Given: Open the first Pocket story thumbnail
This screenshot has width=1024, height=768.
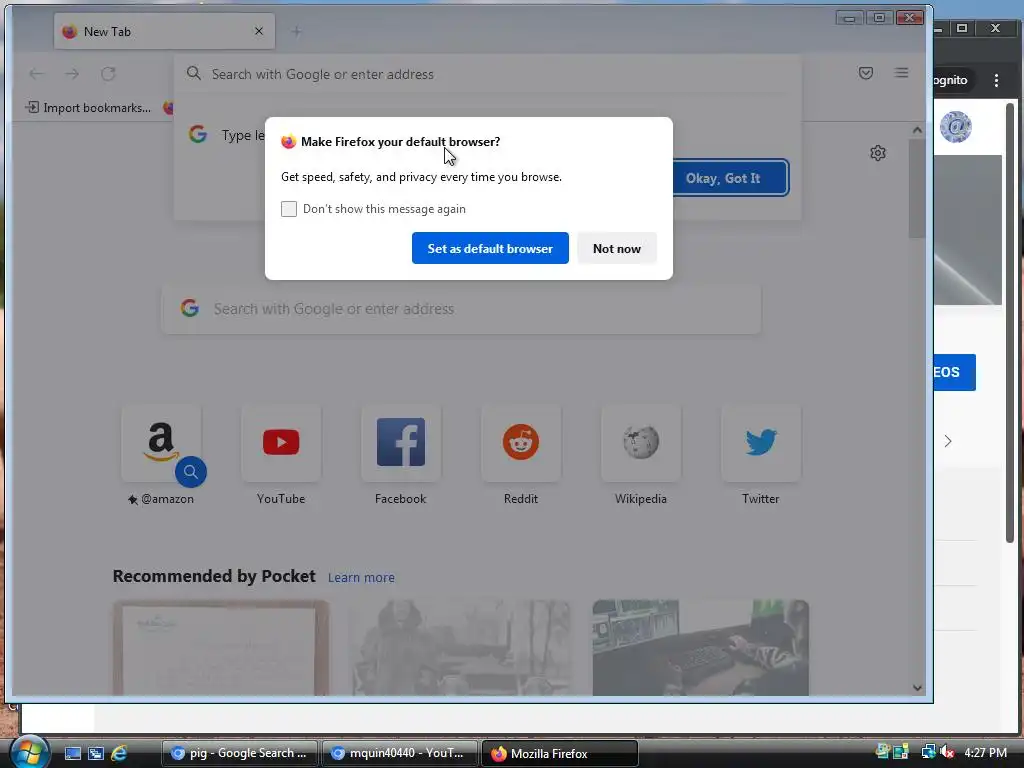Looking at the screenshot, I should tap(221, 648).
